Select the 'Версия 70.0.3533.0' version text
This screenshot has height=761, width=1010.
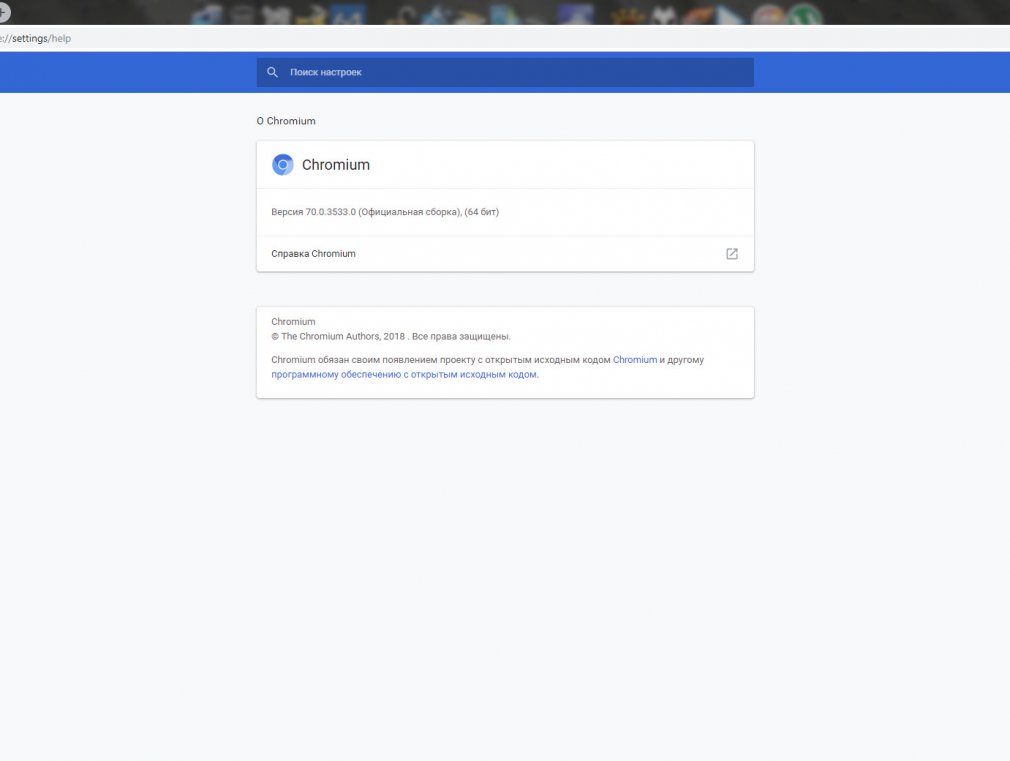point(385,212)
